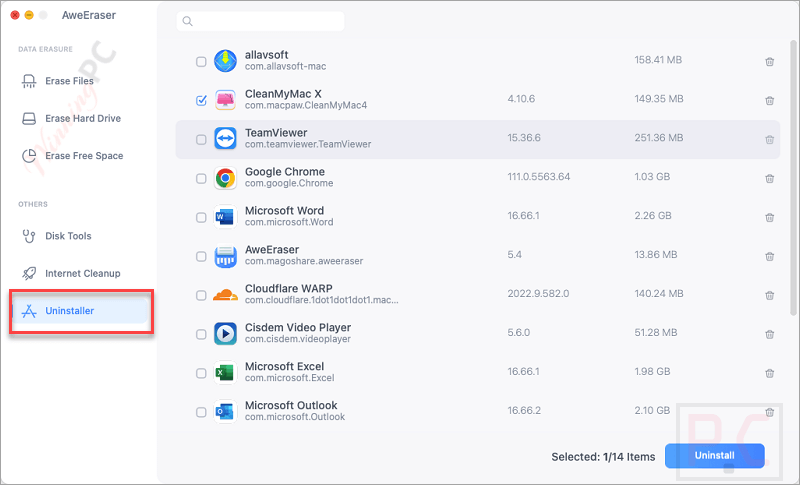Click TeamViewer version 15.36.6
Viewport: 800px width, 485px height.
pos(524,138)
